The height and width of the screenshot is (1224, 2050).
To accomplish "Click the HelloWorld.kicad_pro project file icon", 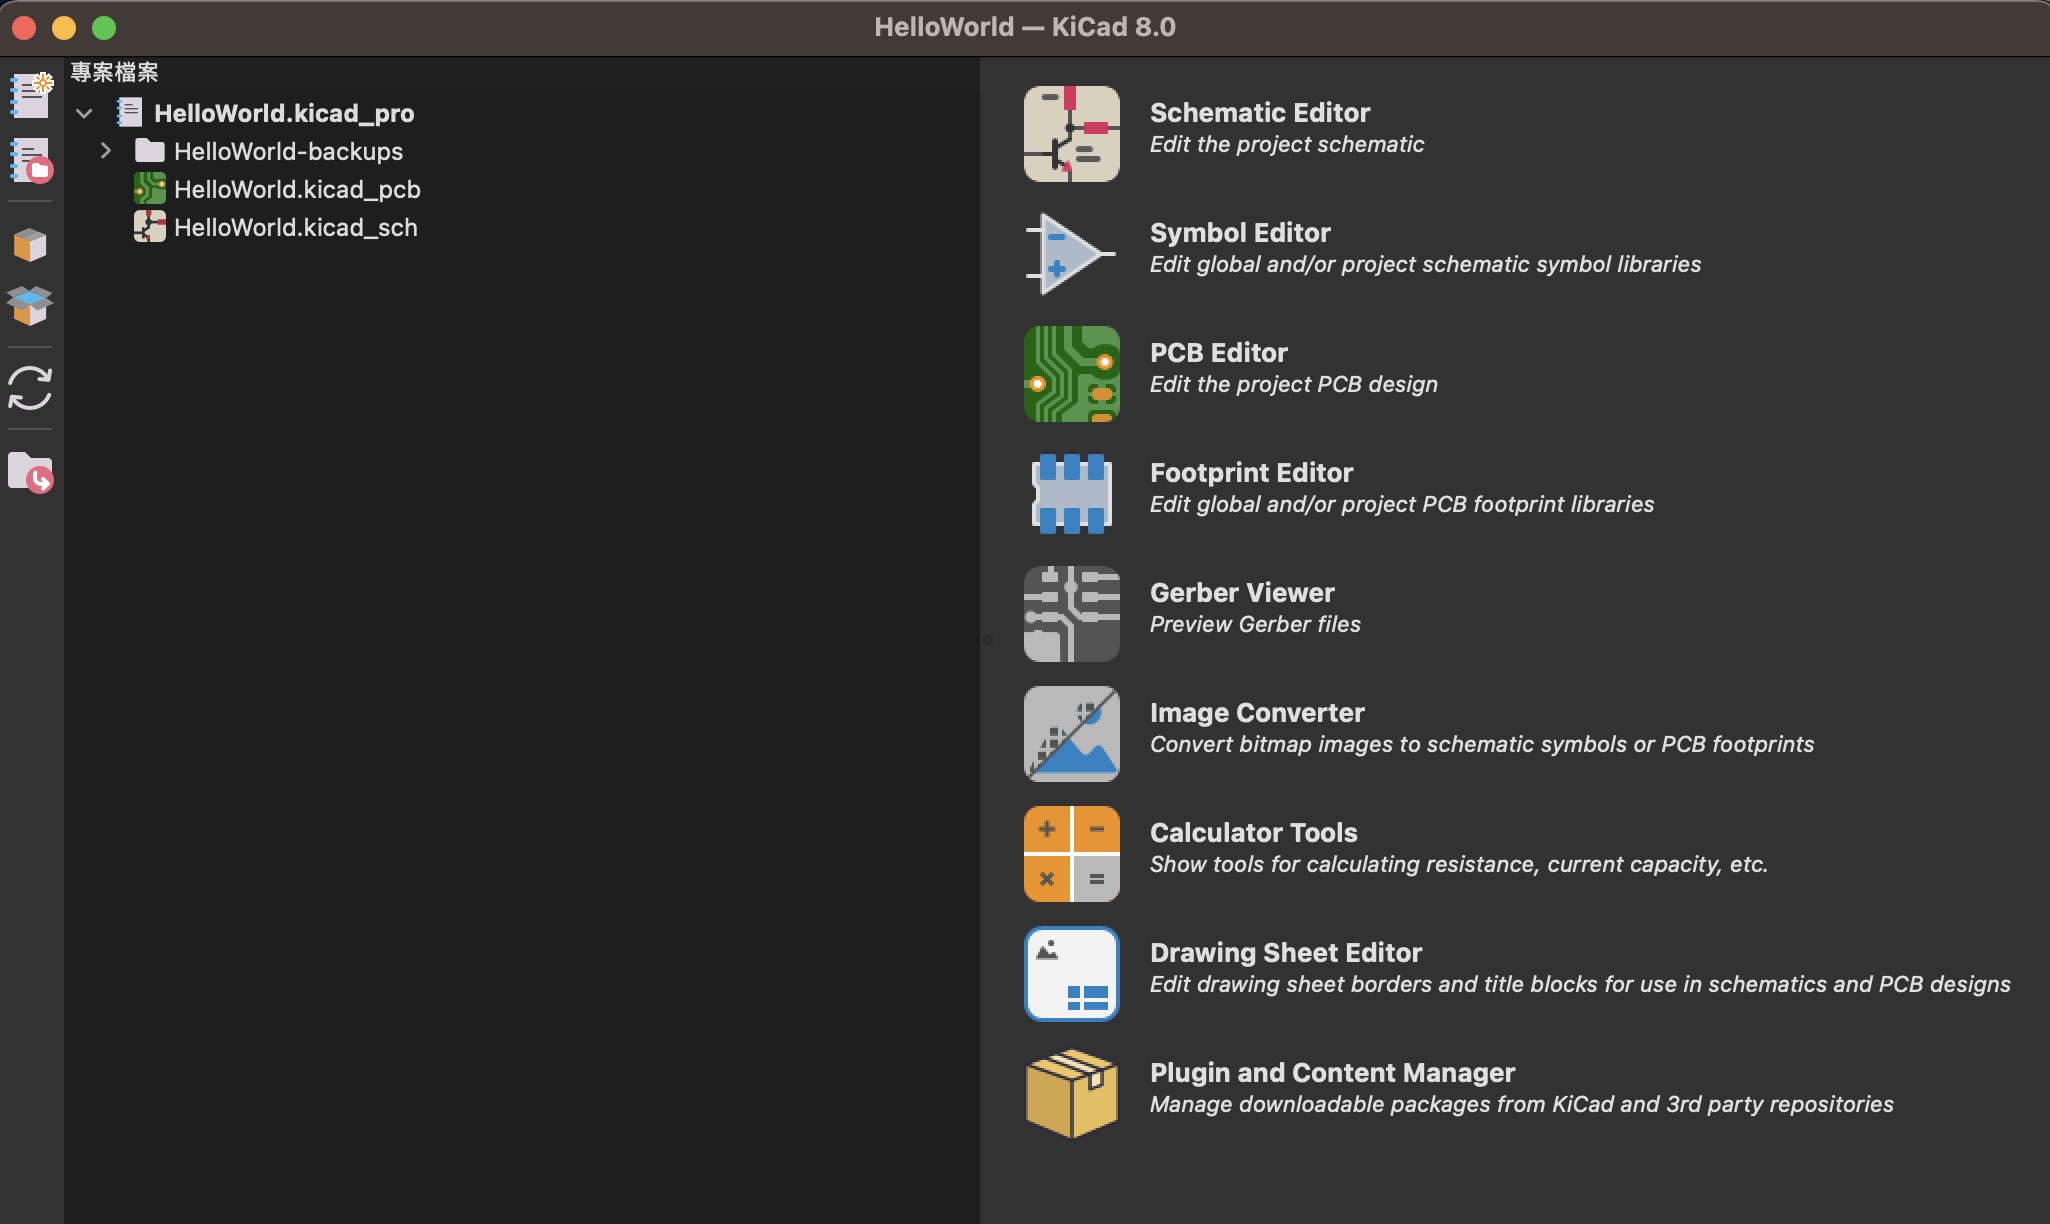I will coord(129,112).
